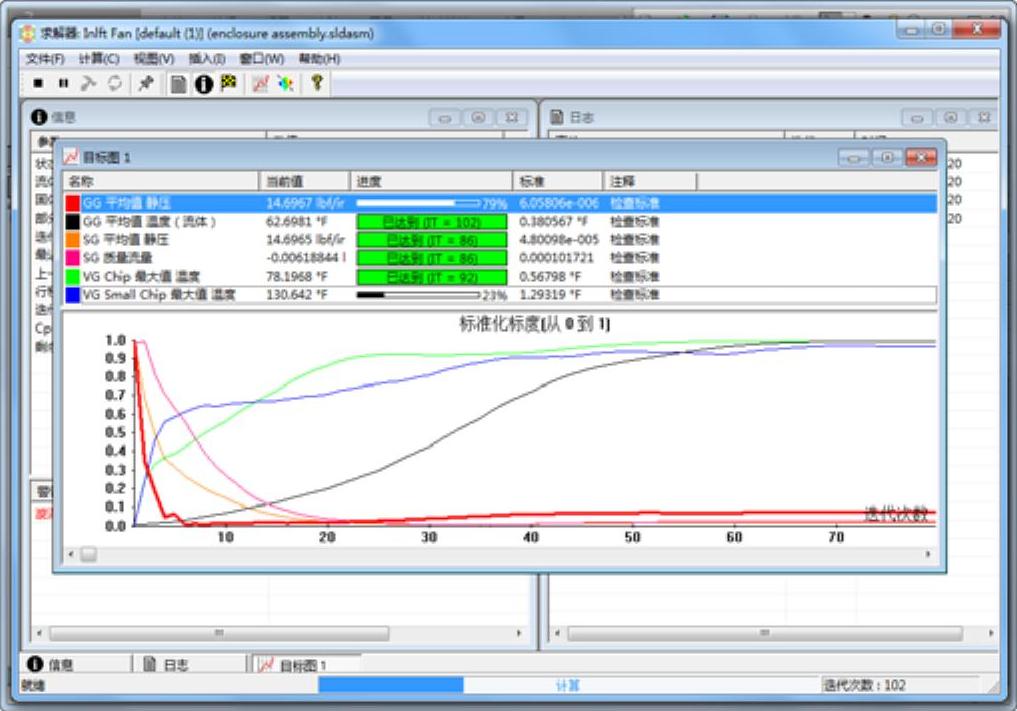This screenshot has height=711, width=1017.
Task: Click the red swatch for GG 平均值 静压
Action: pyautogui.click(x=72, y=203)
